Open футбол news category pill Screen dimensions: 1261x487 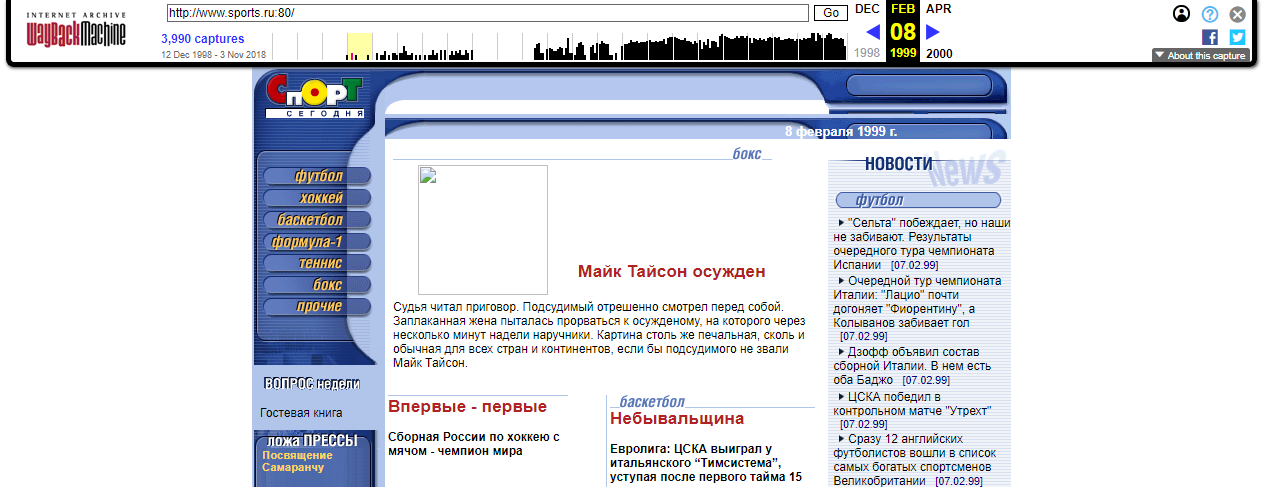[919, 200]
